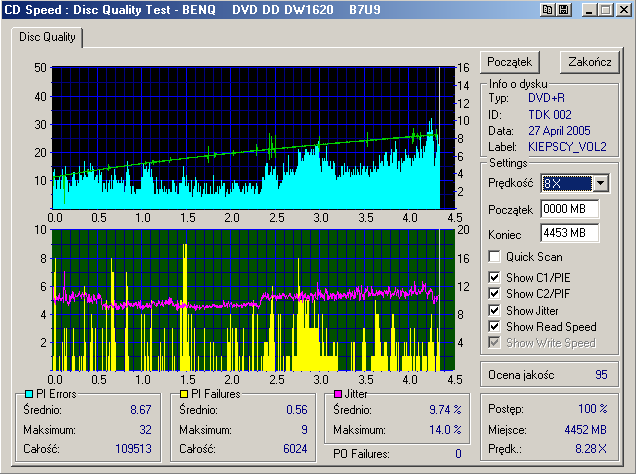Image resolution: width=636 pixels, height=474 pixels.
Task: Click the Show Jitter label text
Action: (532, 311)
